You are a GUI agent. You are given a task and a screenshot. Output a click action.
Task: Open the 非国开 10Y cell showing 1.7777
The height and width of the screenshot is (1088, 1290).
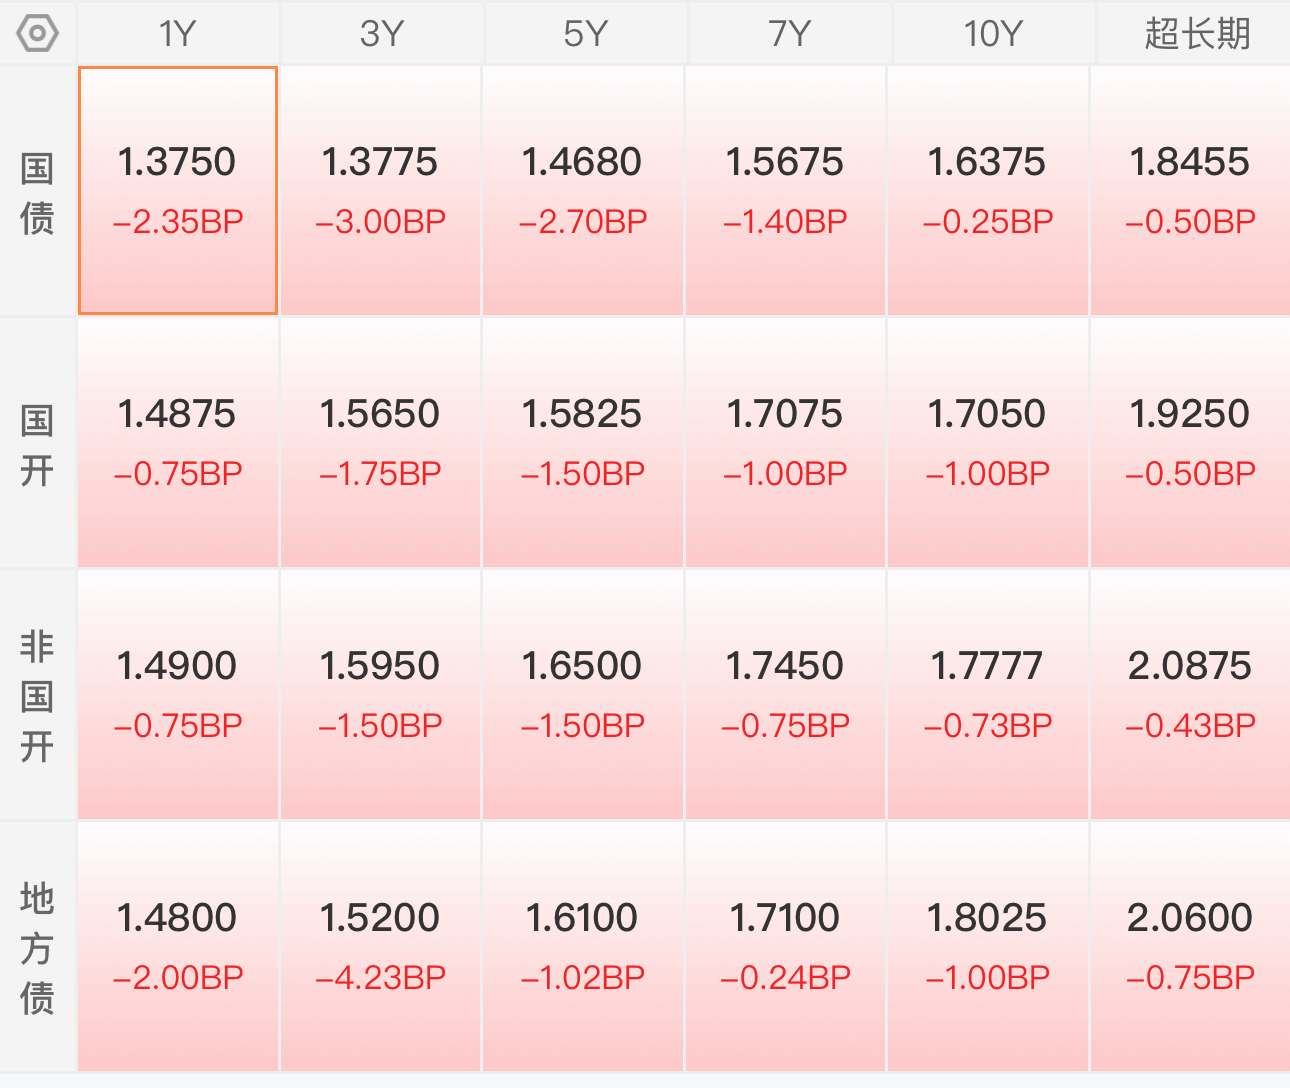[987, 695]
